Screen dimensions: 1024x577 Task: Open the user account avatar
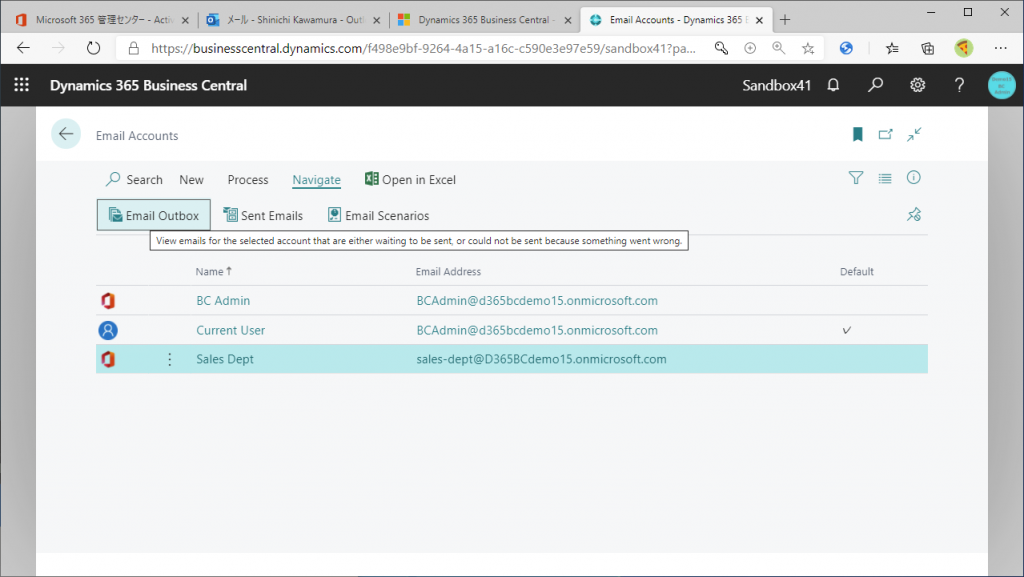pyautogui.click(x=1001, y=86)
